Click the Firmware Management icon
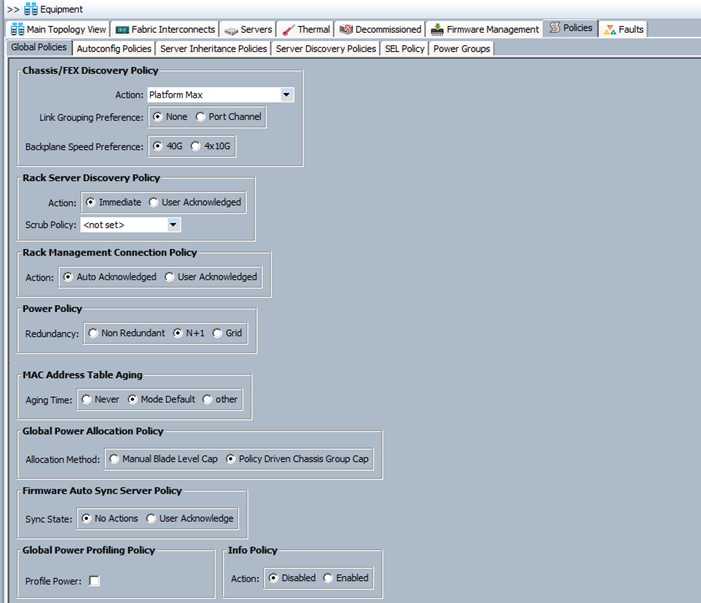701x603 pixels. coord(437,30)
